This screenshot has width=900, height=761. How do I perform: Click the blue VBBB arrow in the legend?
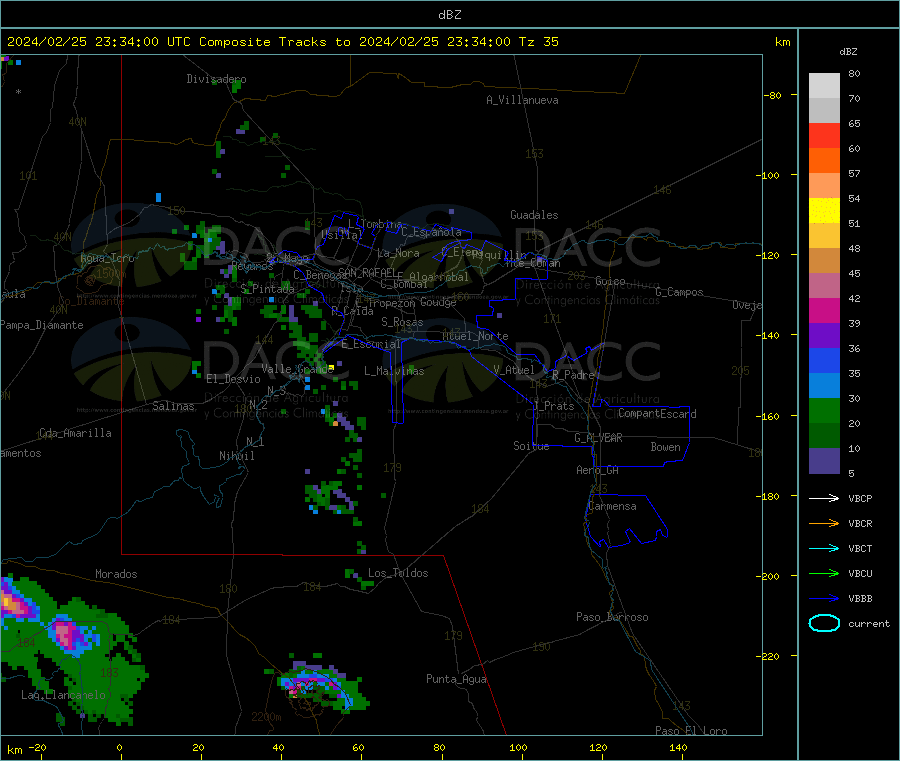point(824,598)
